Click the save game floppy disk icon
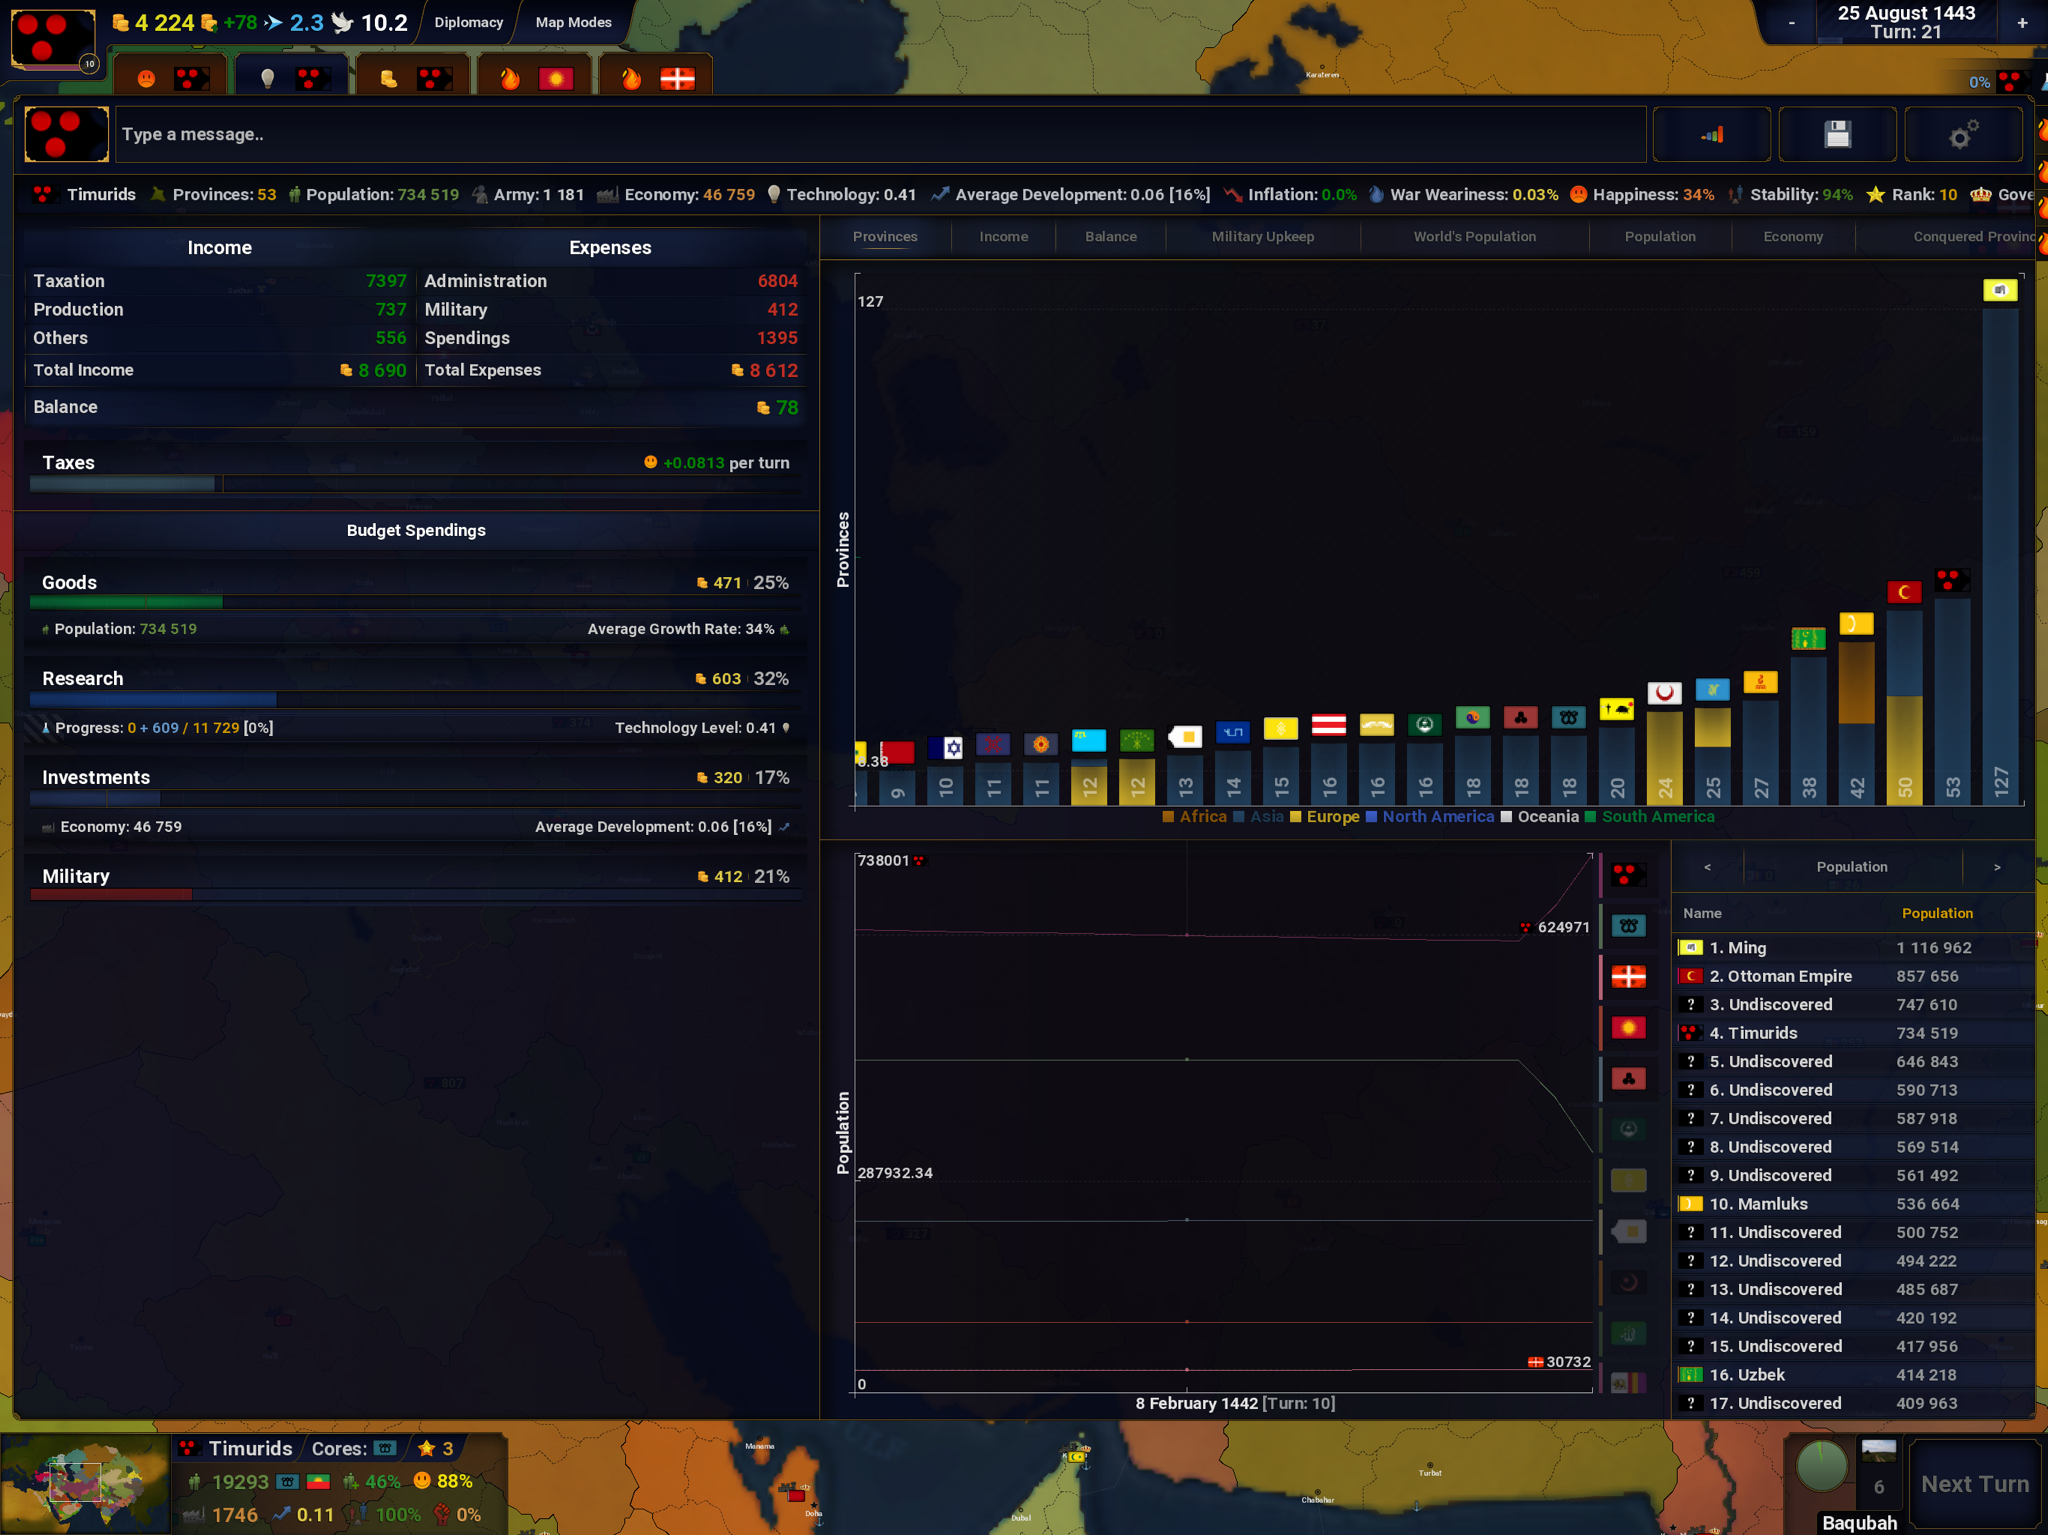2048x1535 pixels. point(1837,134)
